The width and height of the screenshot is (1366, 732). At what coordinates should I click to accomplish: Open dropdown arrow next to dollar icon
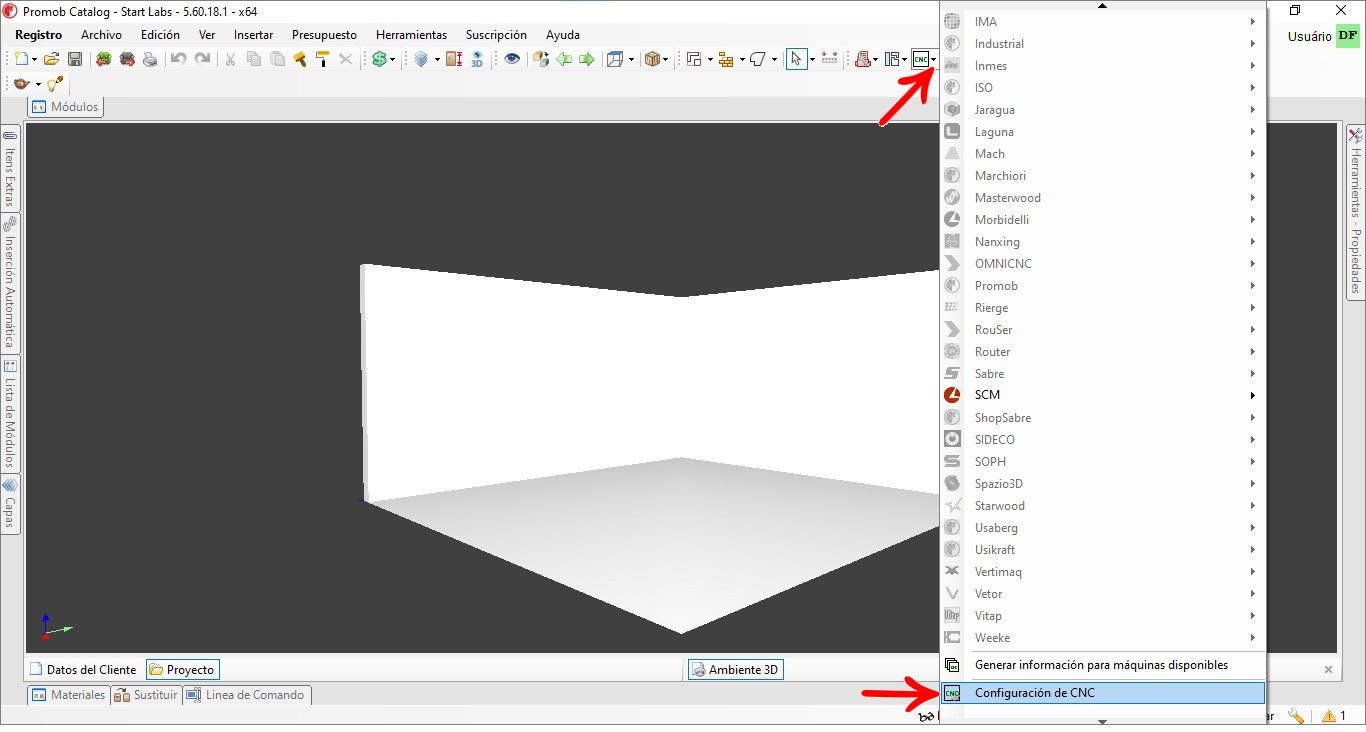[x=392, y=60]
